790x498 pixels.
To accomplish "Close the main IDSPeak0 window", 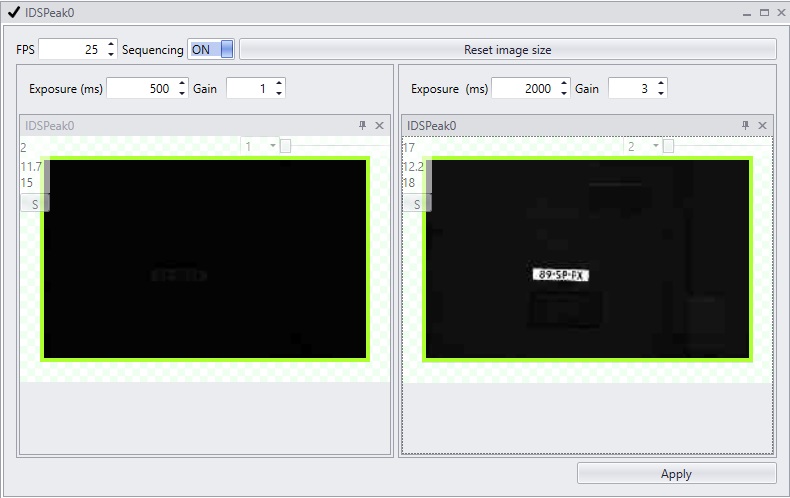I will 781,13.
